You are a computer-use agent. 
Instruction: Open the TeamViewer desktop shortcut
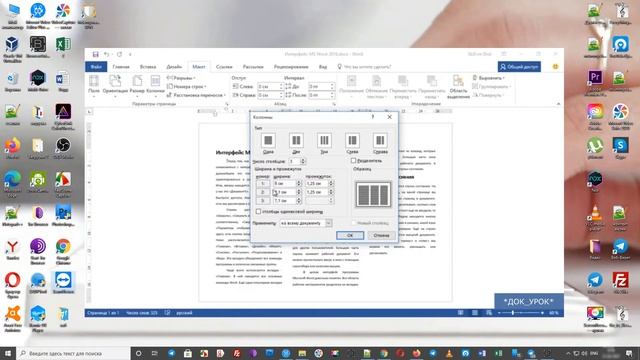(x=63, y=282)
